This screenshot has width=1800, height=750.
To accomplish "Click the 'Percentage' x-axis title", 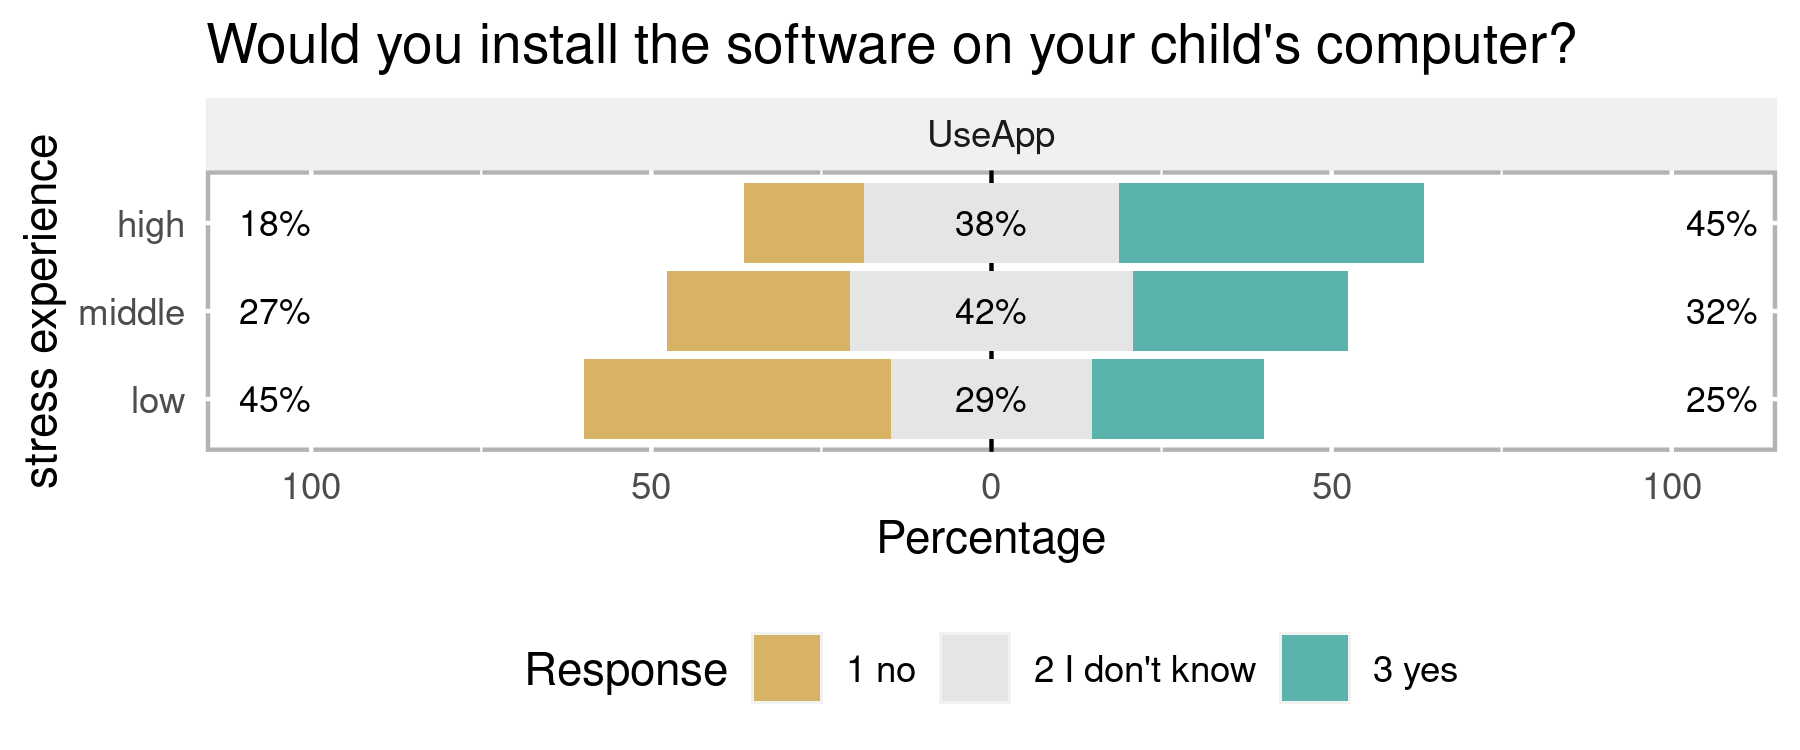I will pyautogui.click(x=991, y=538).
